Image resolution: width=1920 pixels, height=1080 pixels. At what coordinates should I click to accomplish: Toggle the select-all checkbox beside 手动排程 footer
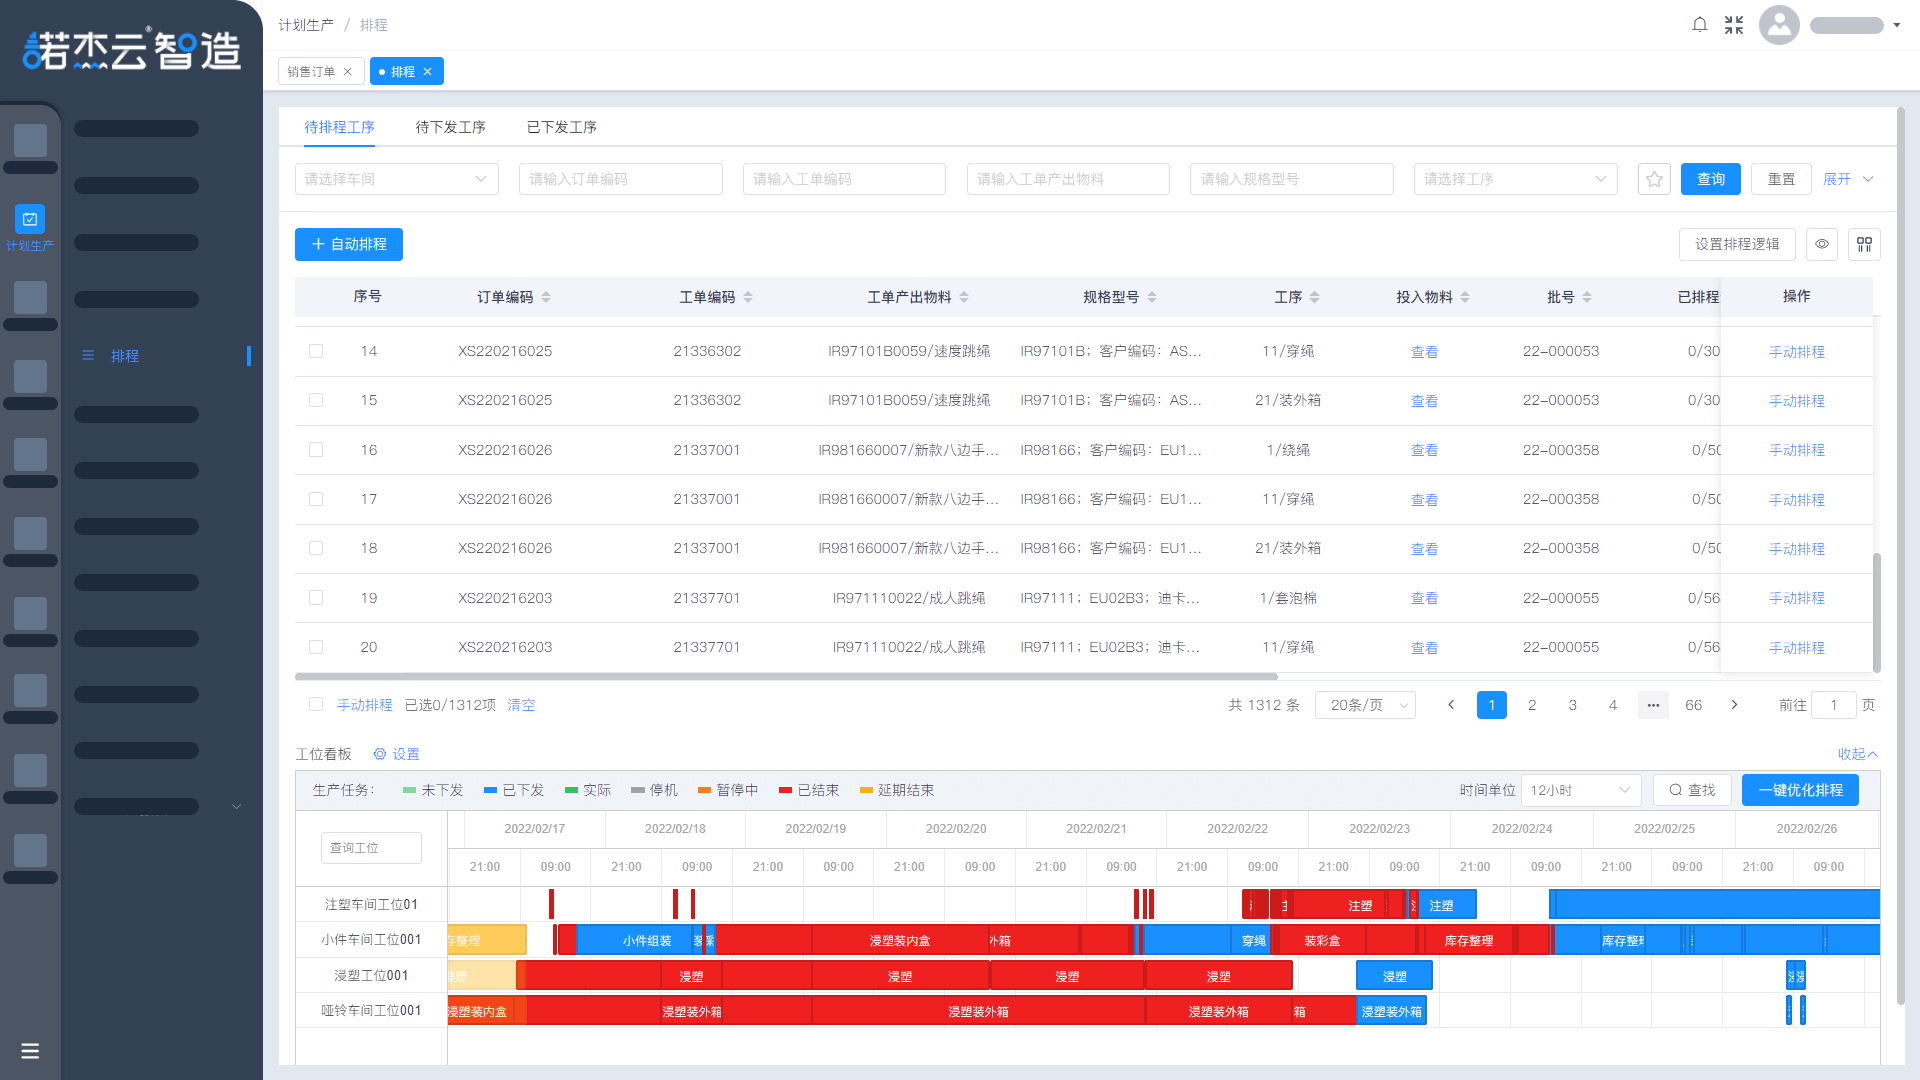pos(316,705)
